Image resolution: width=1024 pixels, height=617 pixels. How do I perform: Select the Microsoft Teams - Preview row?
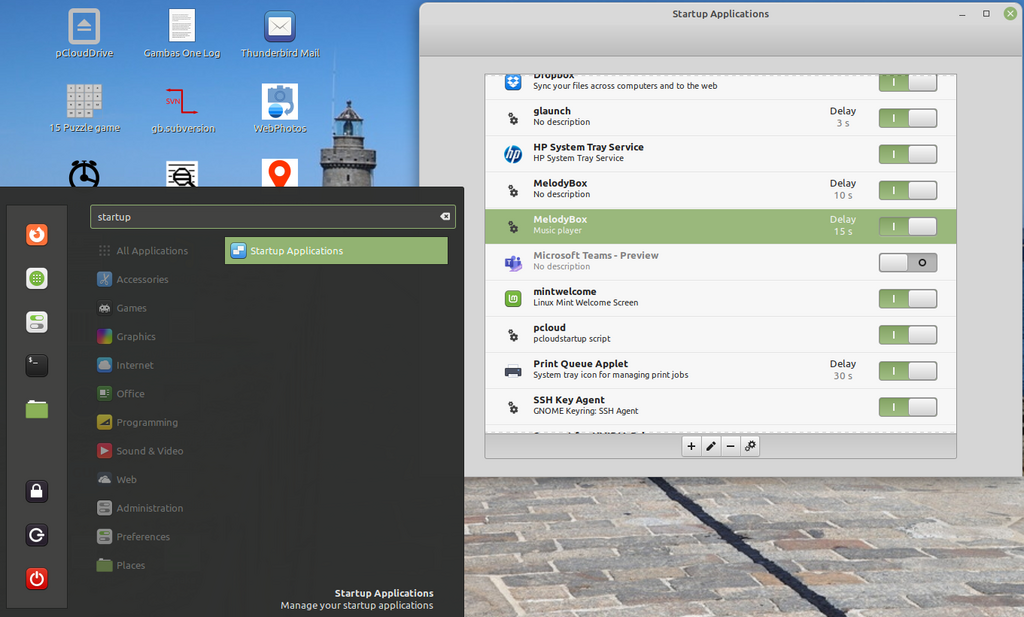(x=720, y=262)
